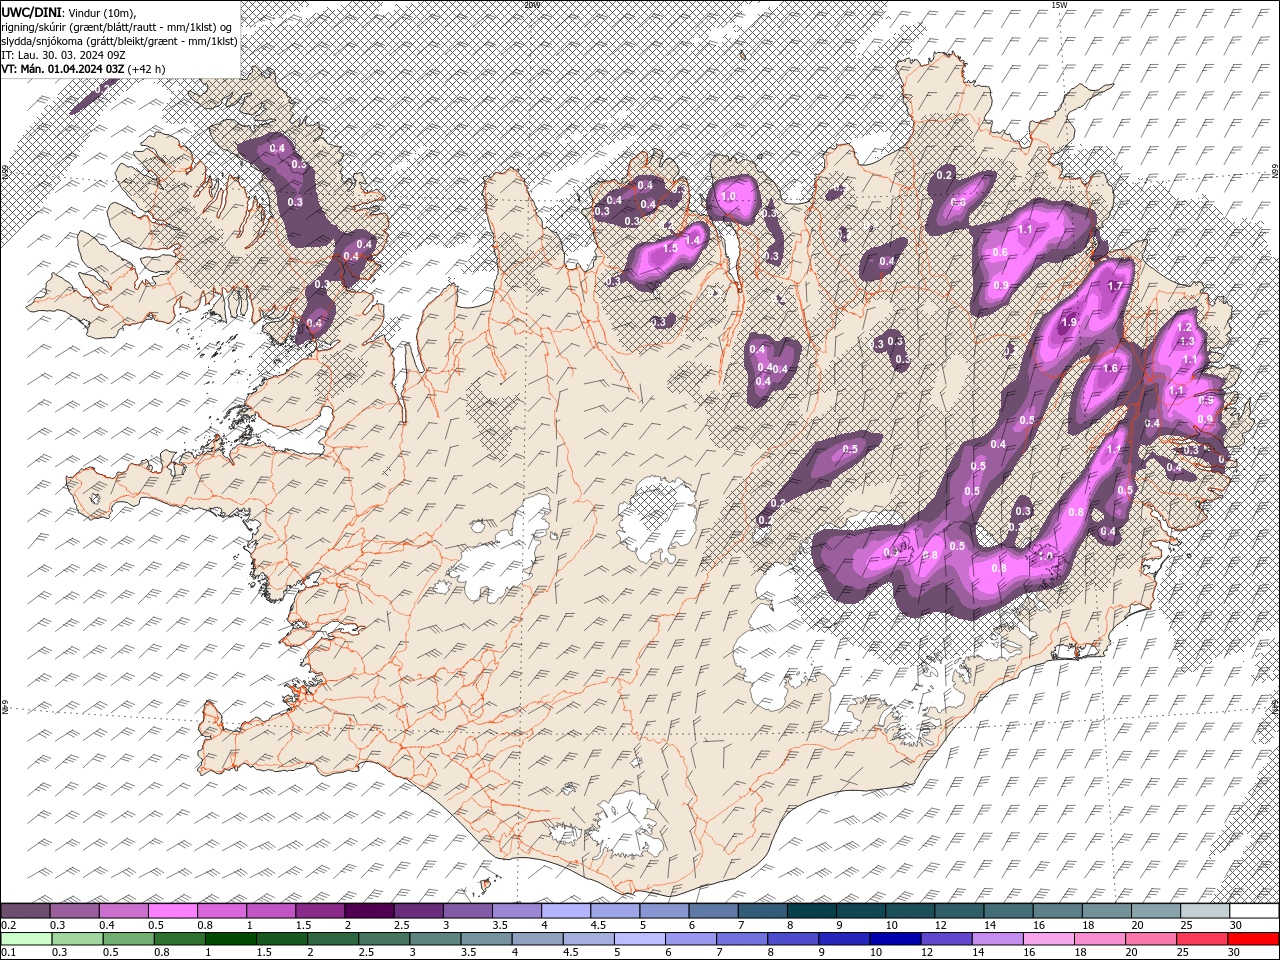
Task: Choose the snow legend swatch labeled 1.5
Action: point(320,911)
